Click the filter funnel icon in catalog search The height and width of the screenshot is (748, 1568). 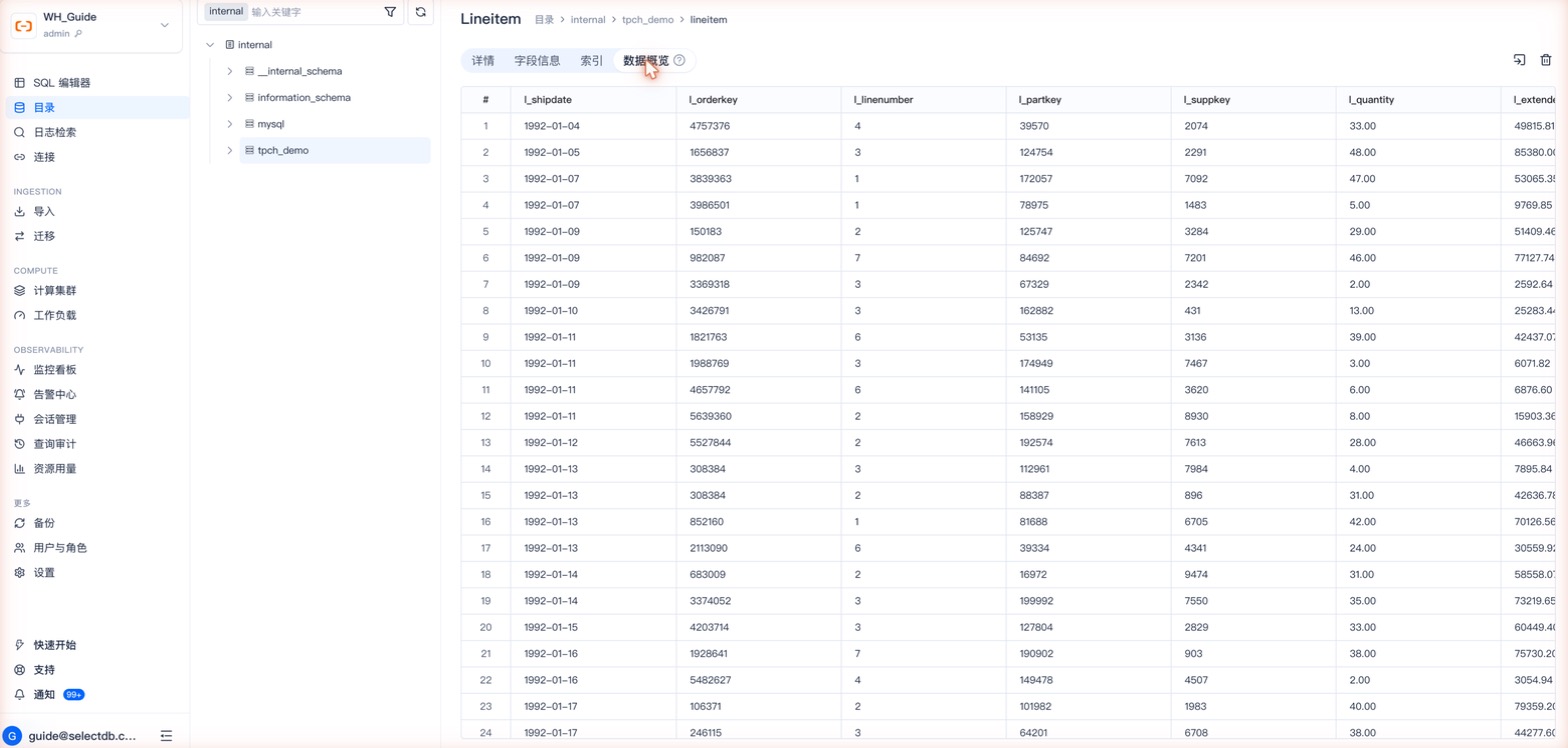coord(390,12)
